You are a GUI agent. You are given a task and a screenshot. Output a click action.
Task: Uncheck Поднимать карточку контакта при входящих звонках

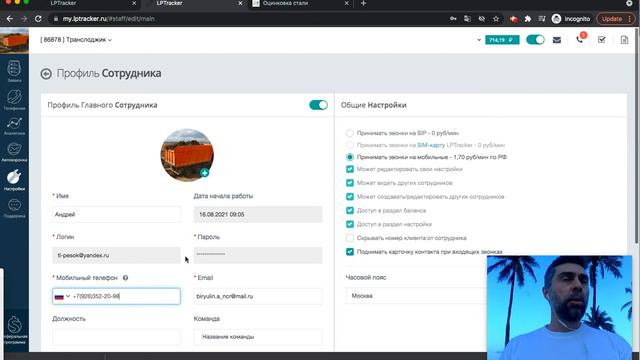pyautogui.click(x=350, y=252)
